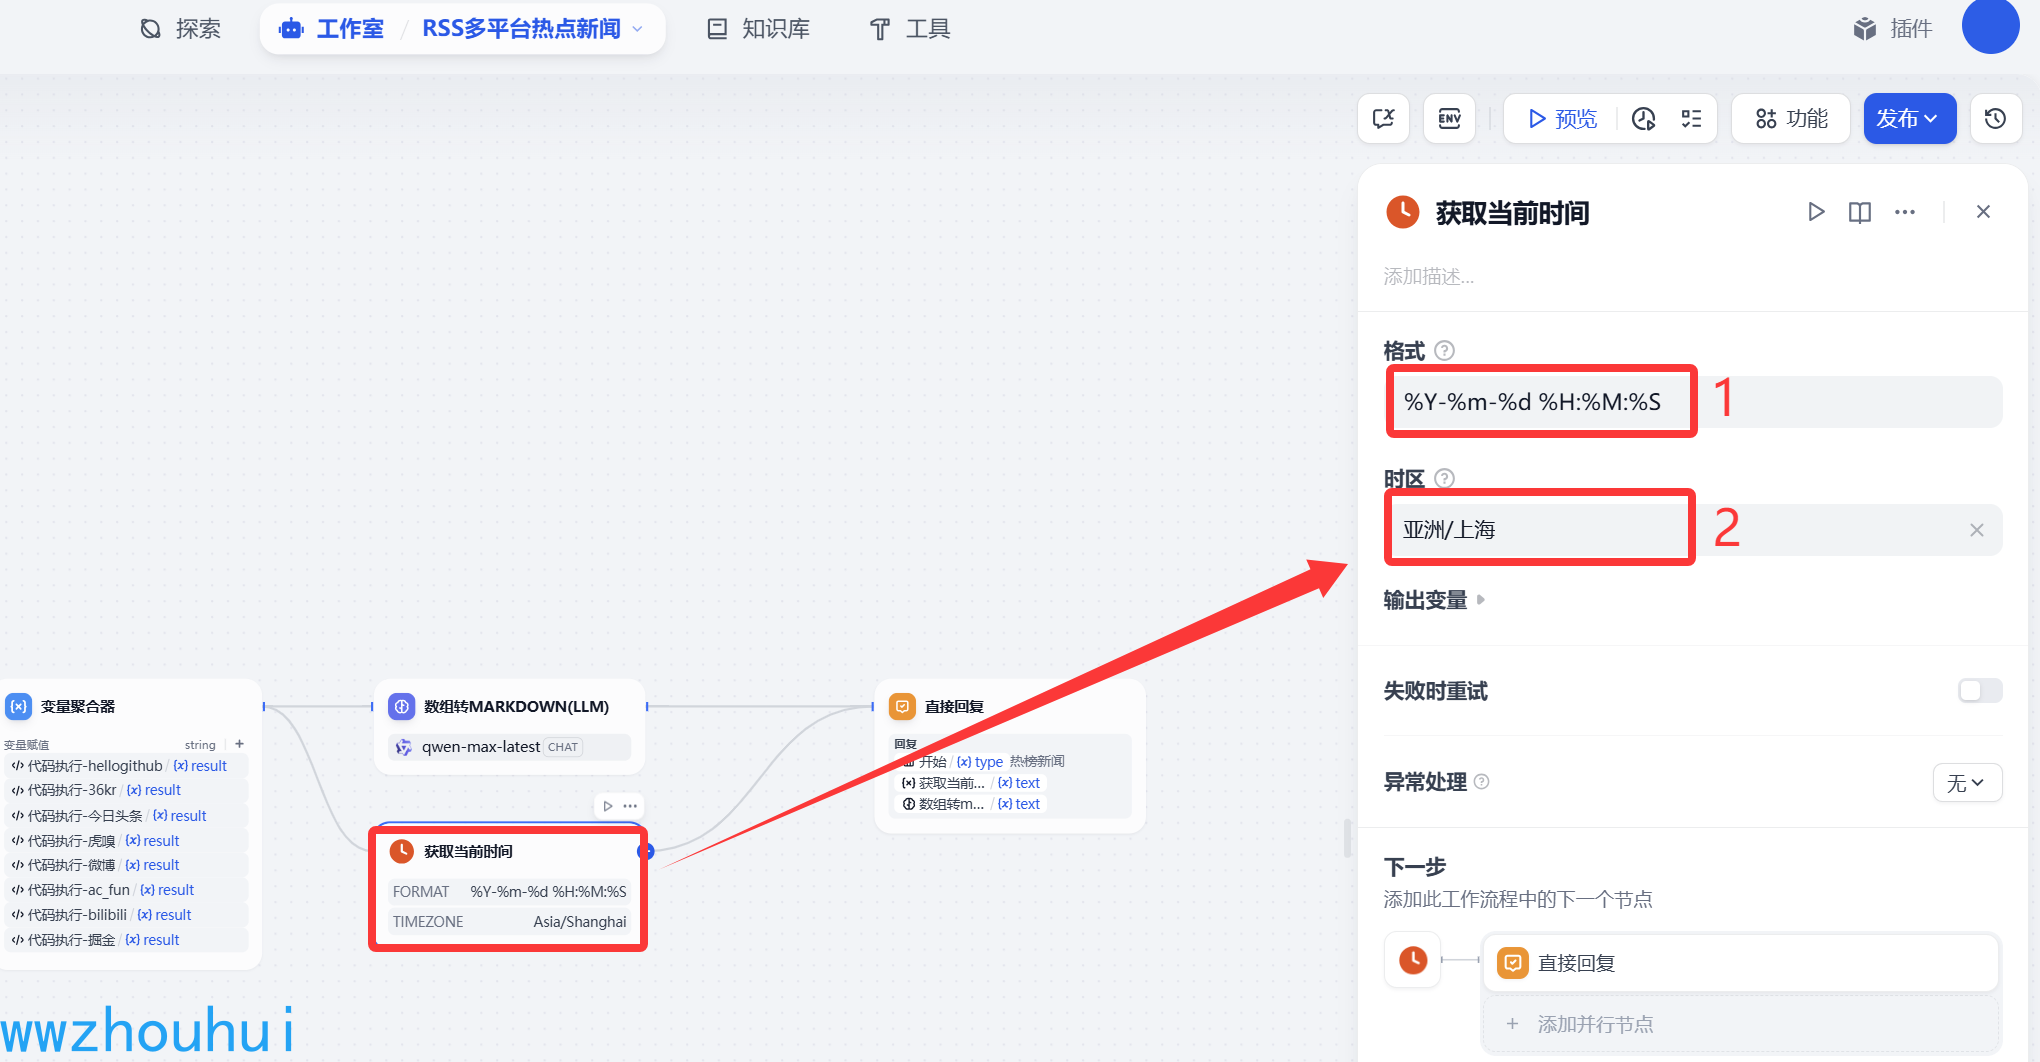Image resolution: width=2040 pixels, height=1062 pixels.
Task: Click the 格式 format input field
Action: tap(1694, 402)
